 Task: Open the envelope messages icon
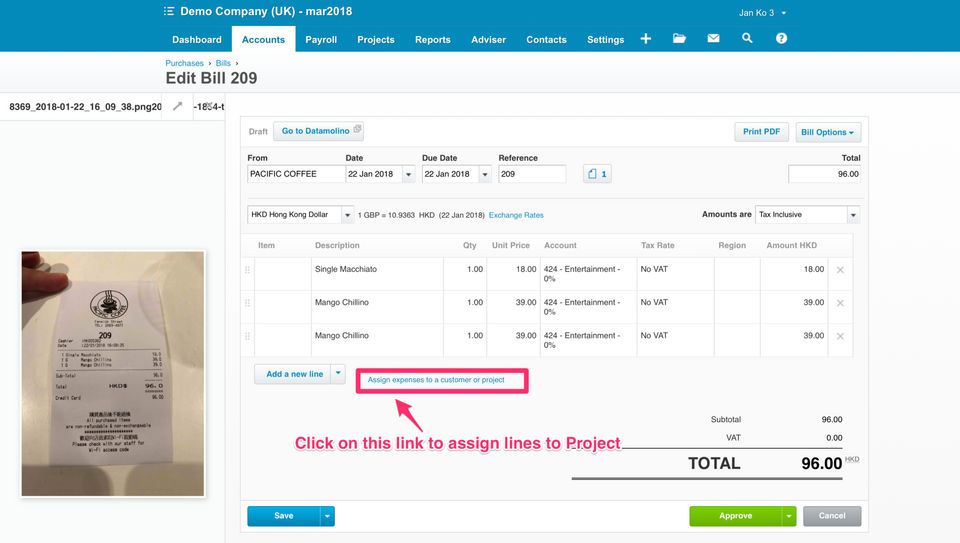click(713, 39)
